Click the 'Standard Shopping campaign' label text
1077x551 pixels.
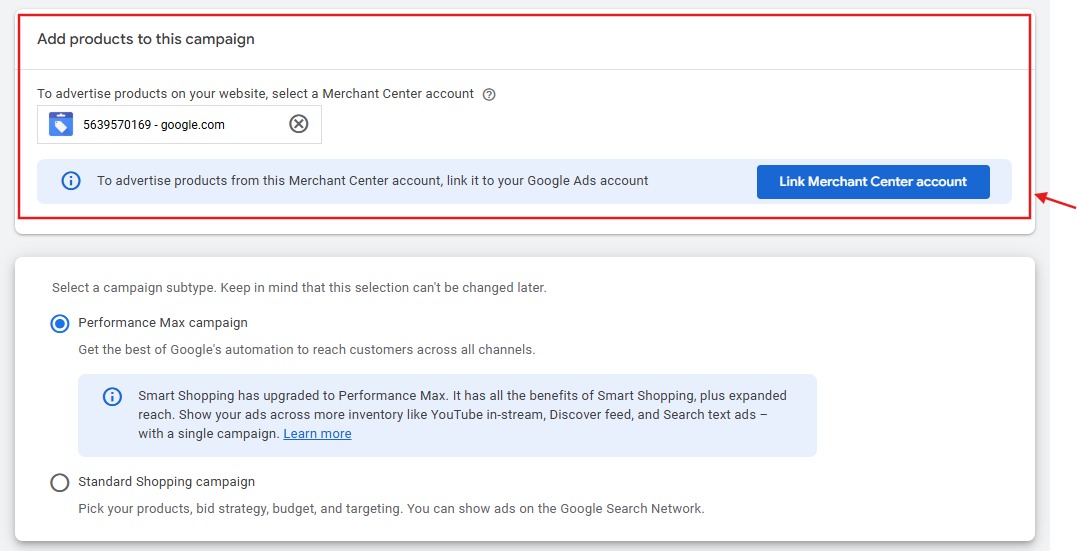click(x=166, y=482)
